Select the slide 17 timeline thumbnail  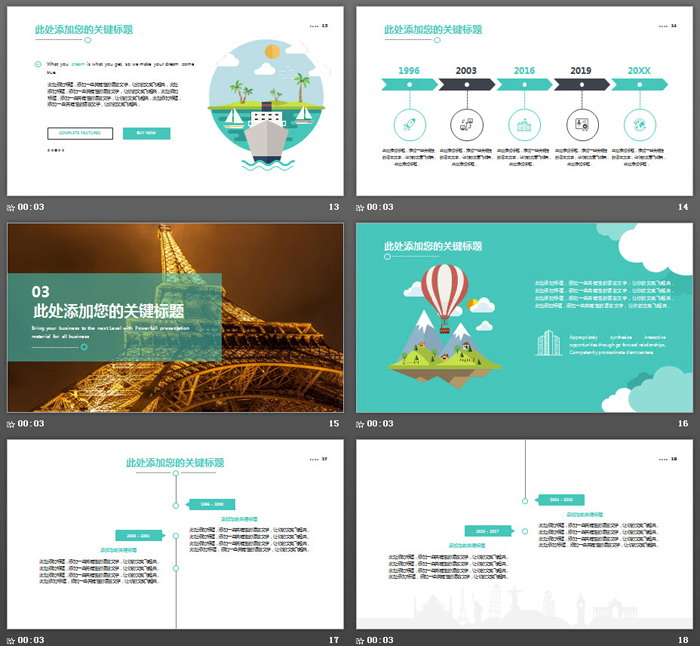click(175, 533)
